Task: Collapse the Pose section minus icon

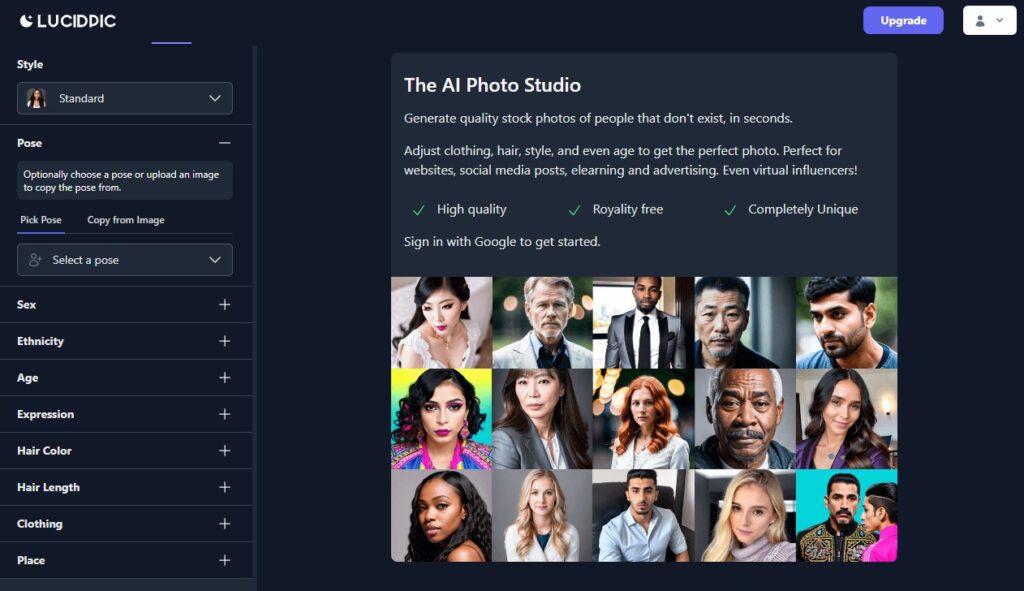Action: [225, 143]
